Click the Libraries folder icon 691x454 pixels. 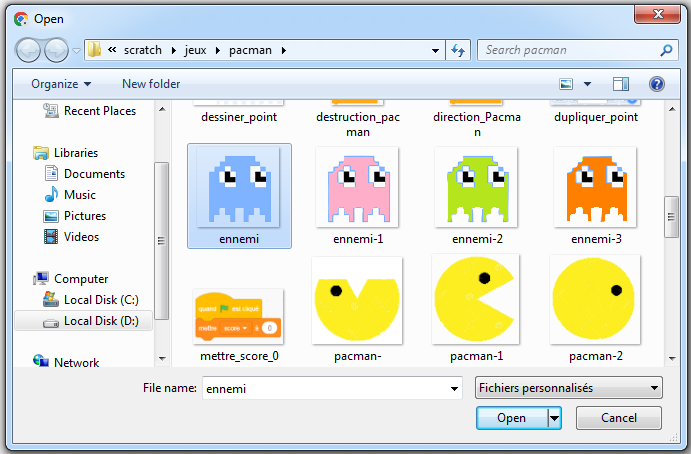[41, 153]
